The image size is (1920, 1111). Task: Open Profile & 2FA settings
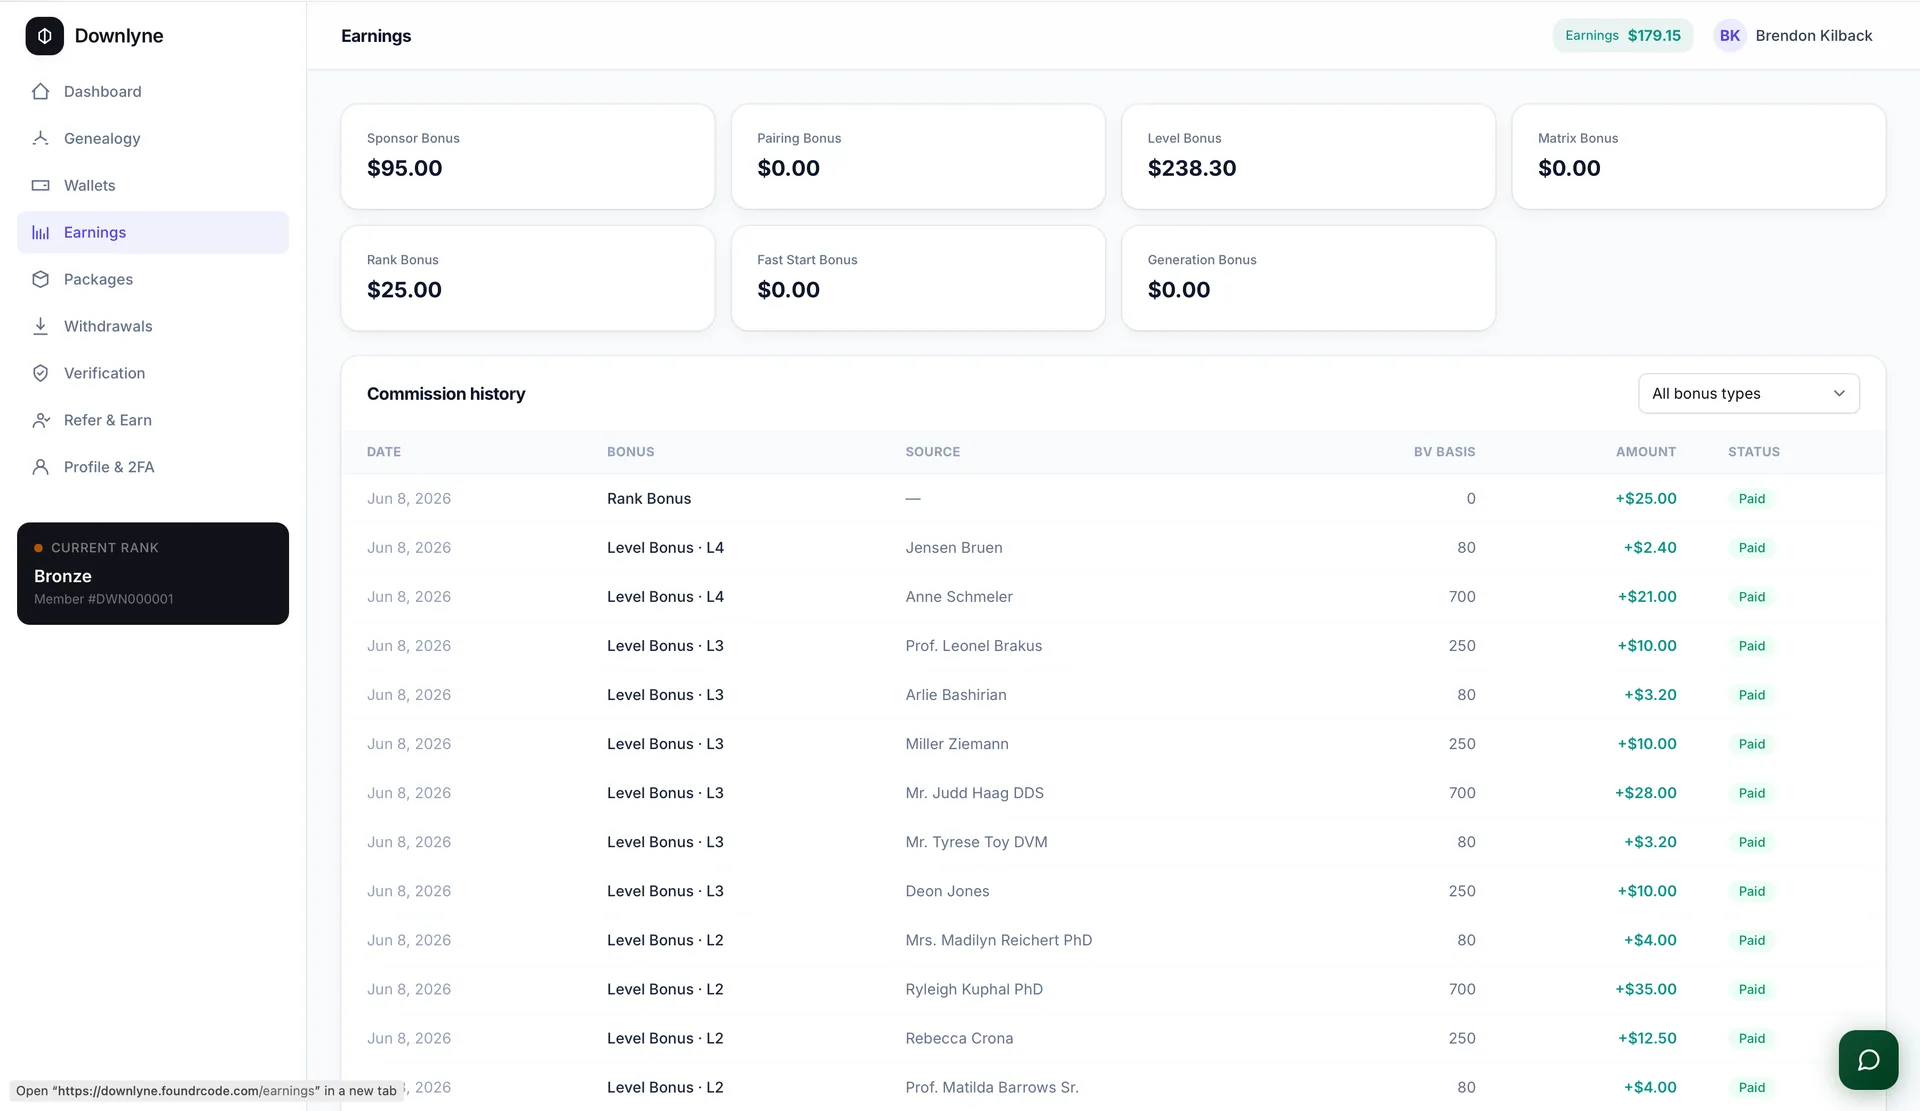[153, 467]
